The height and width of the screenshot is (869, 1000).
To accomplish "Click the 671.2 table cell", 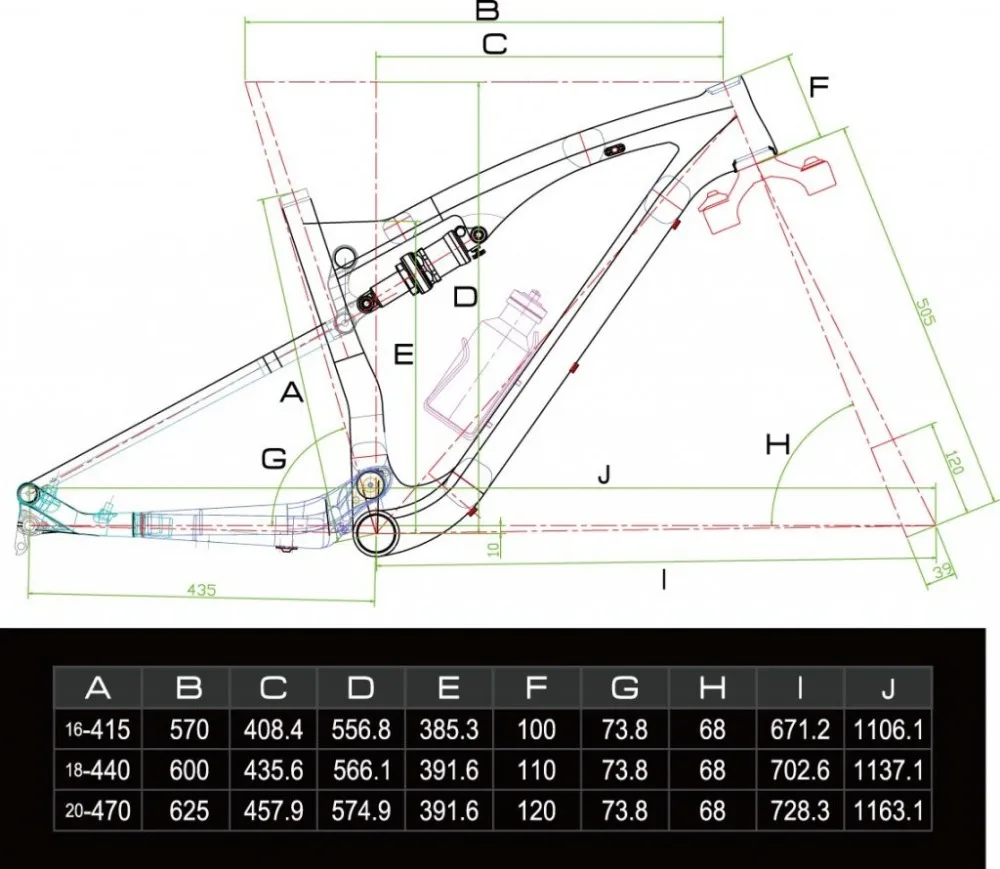I will coord(800,729).
